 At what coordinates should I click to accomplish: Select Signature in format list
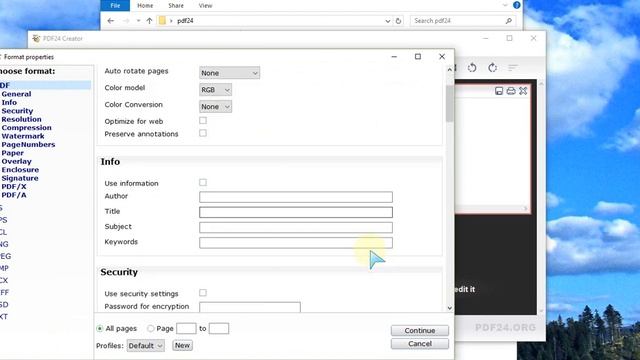(20, 178)
